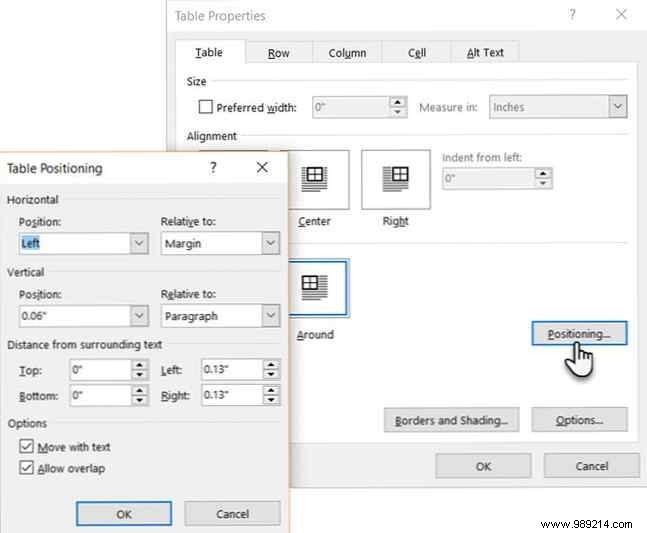Viewport: 647px width, 533px height.
Task: Decrease Left distance value
Action: click(271, 375)
